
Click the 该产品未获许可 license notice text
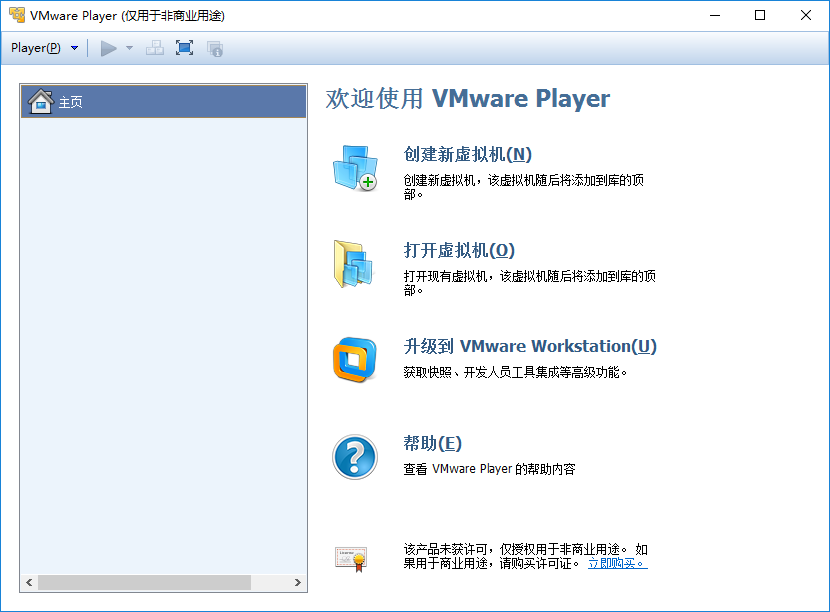coord(526,556)
